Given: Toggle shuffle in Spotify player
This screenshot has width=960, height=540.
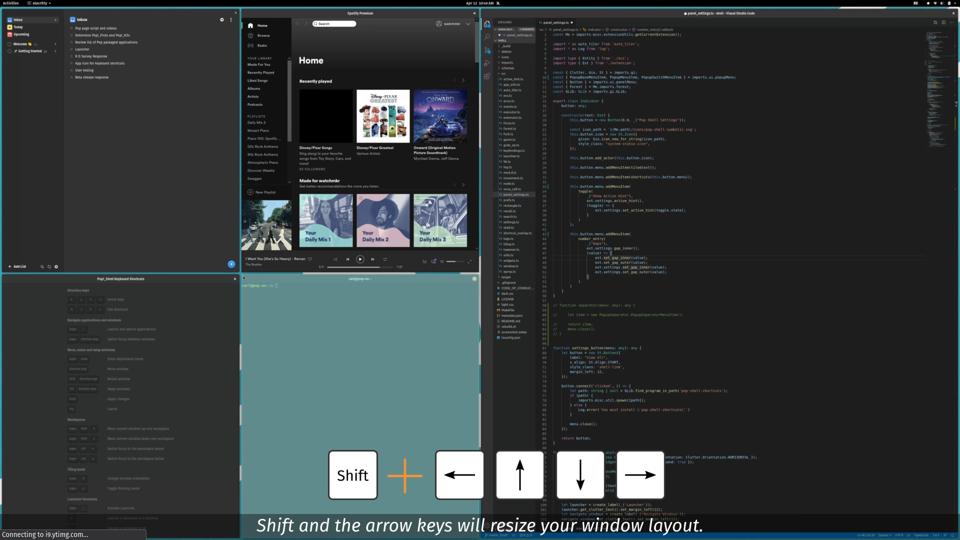Looking at the screenshot, I should pyautogui.click(x=336, y=260).
